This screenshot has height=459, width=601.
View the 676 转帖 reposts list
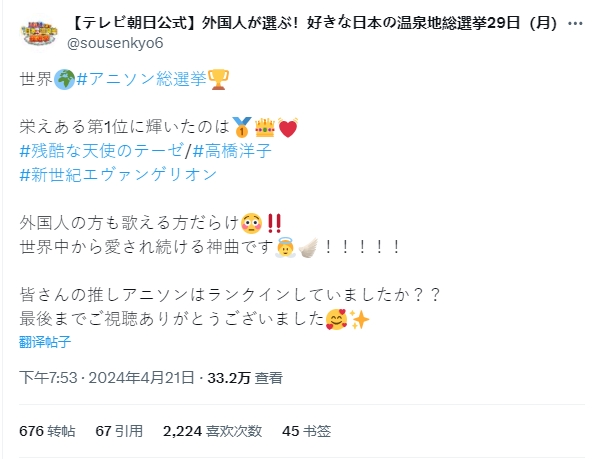coord(47,431)
